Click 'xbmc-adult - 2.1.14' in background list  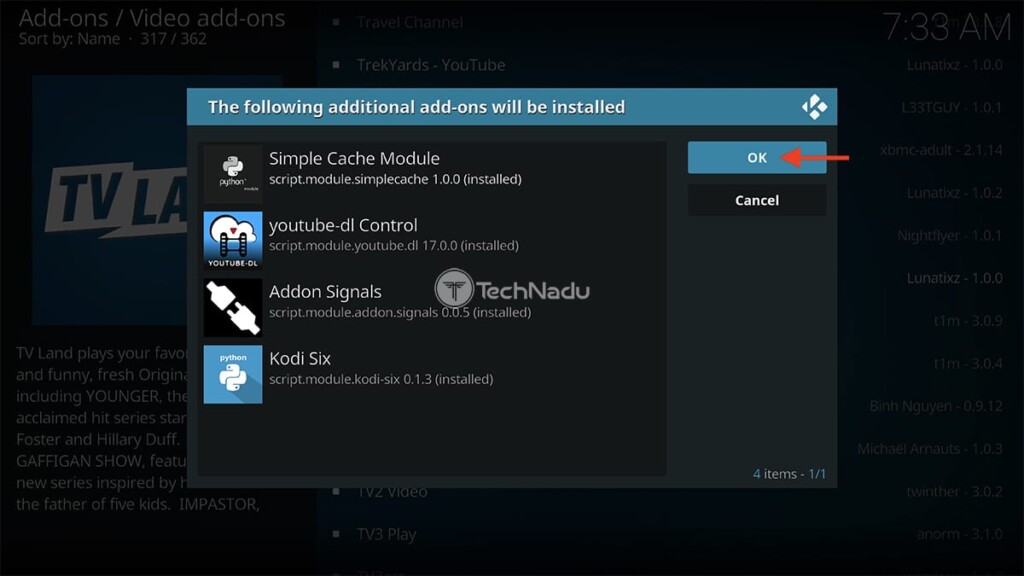(940, 150)
